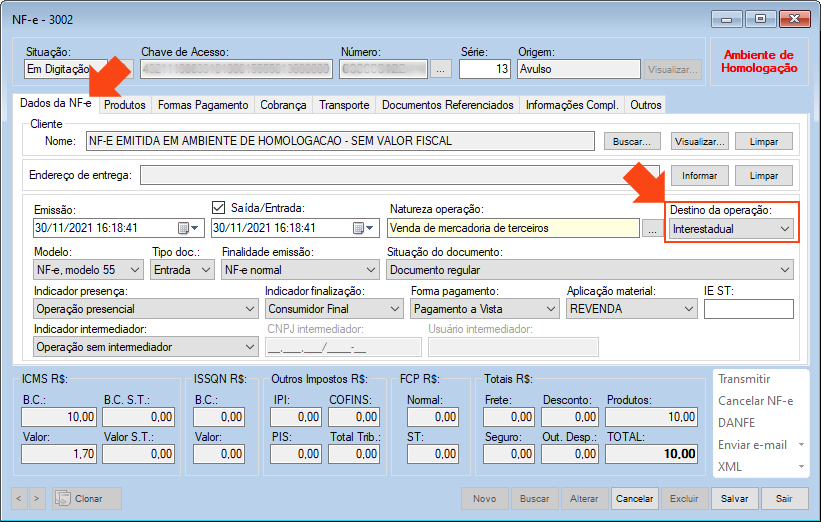Open the Transporte tab

click(343, 105)
